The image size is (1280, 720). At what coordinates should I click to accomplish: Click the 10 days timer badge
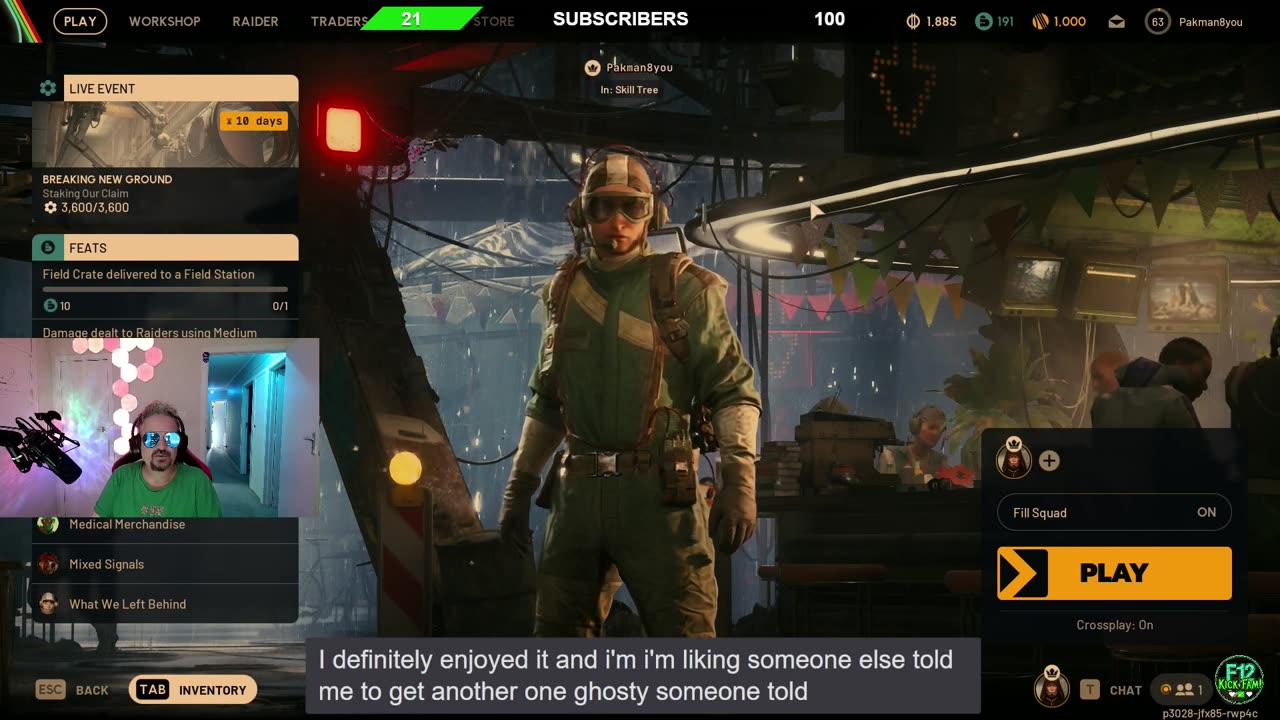255,121
